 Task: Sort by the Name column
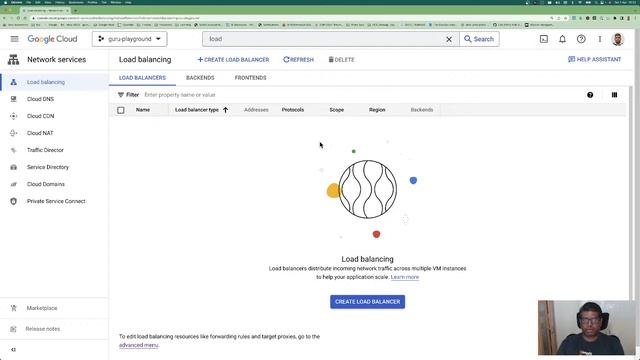(143, 110)
